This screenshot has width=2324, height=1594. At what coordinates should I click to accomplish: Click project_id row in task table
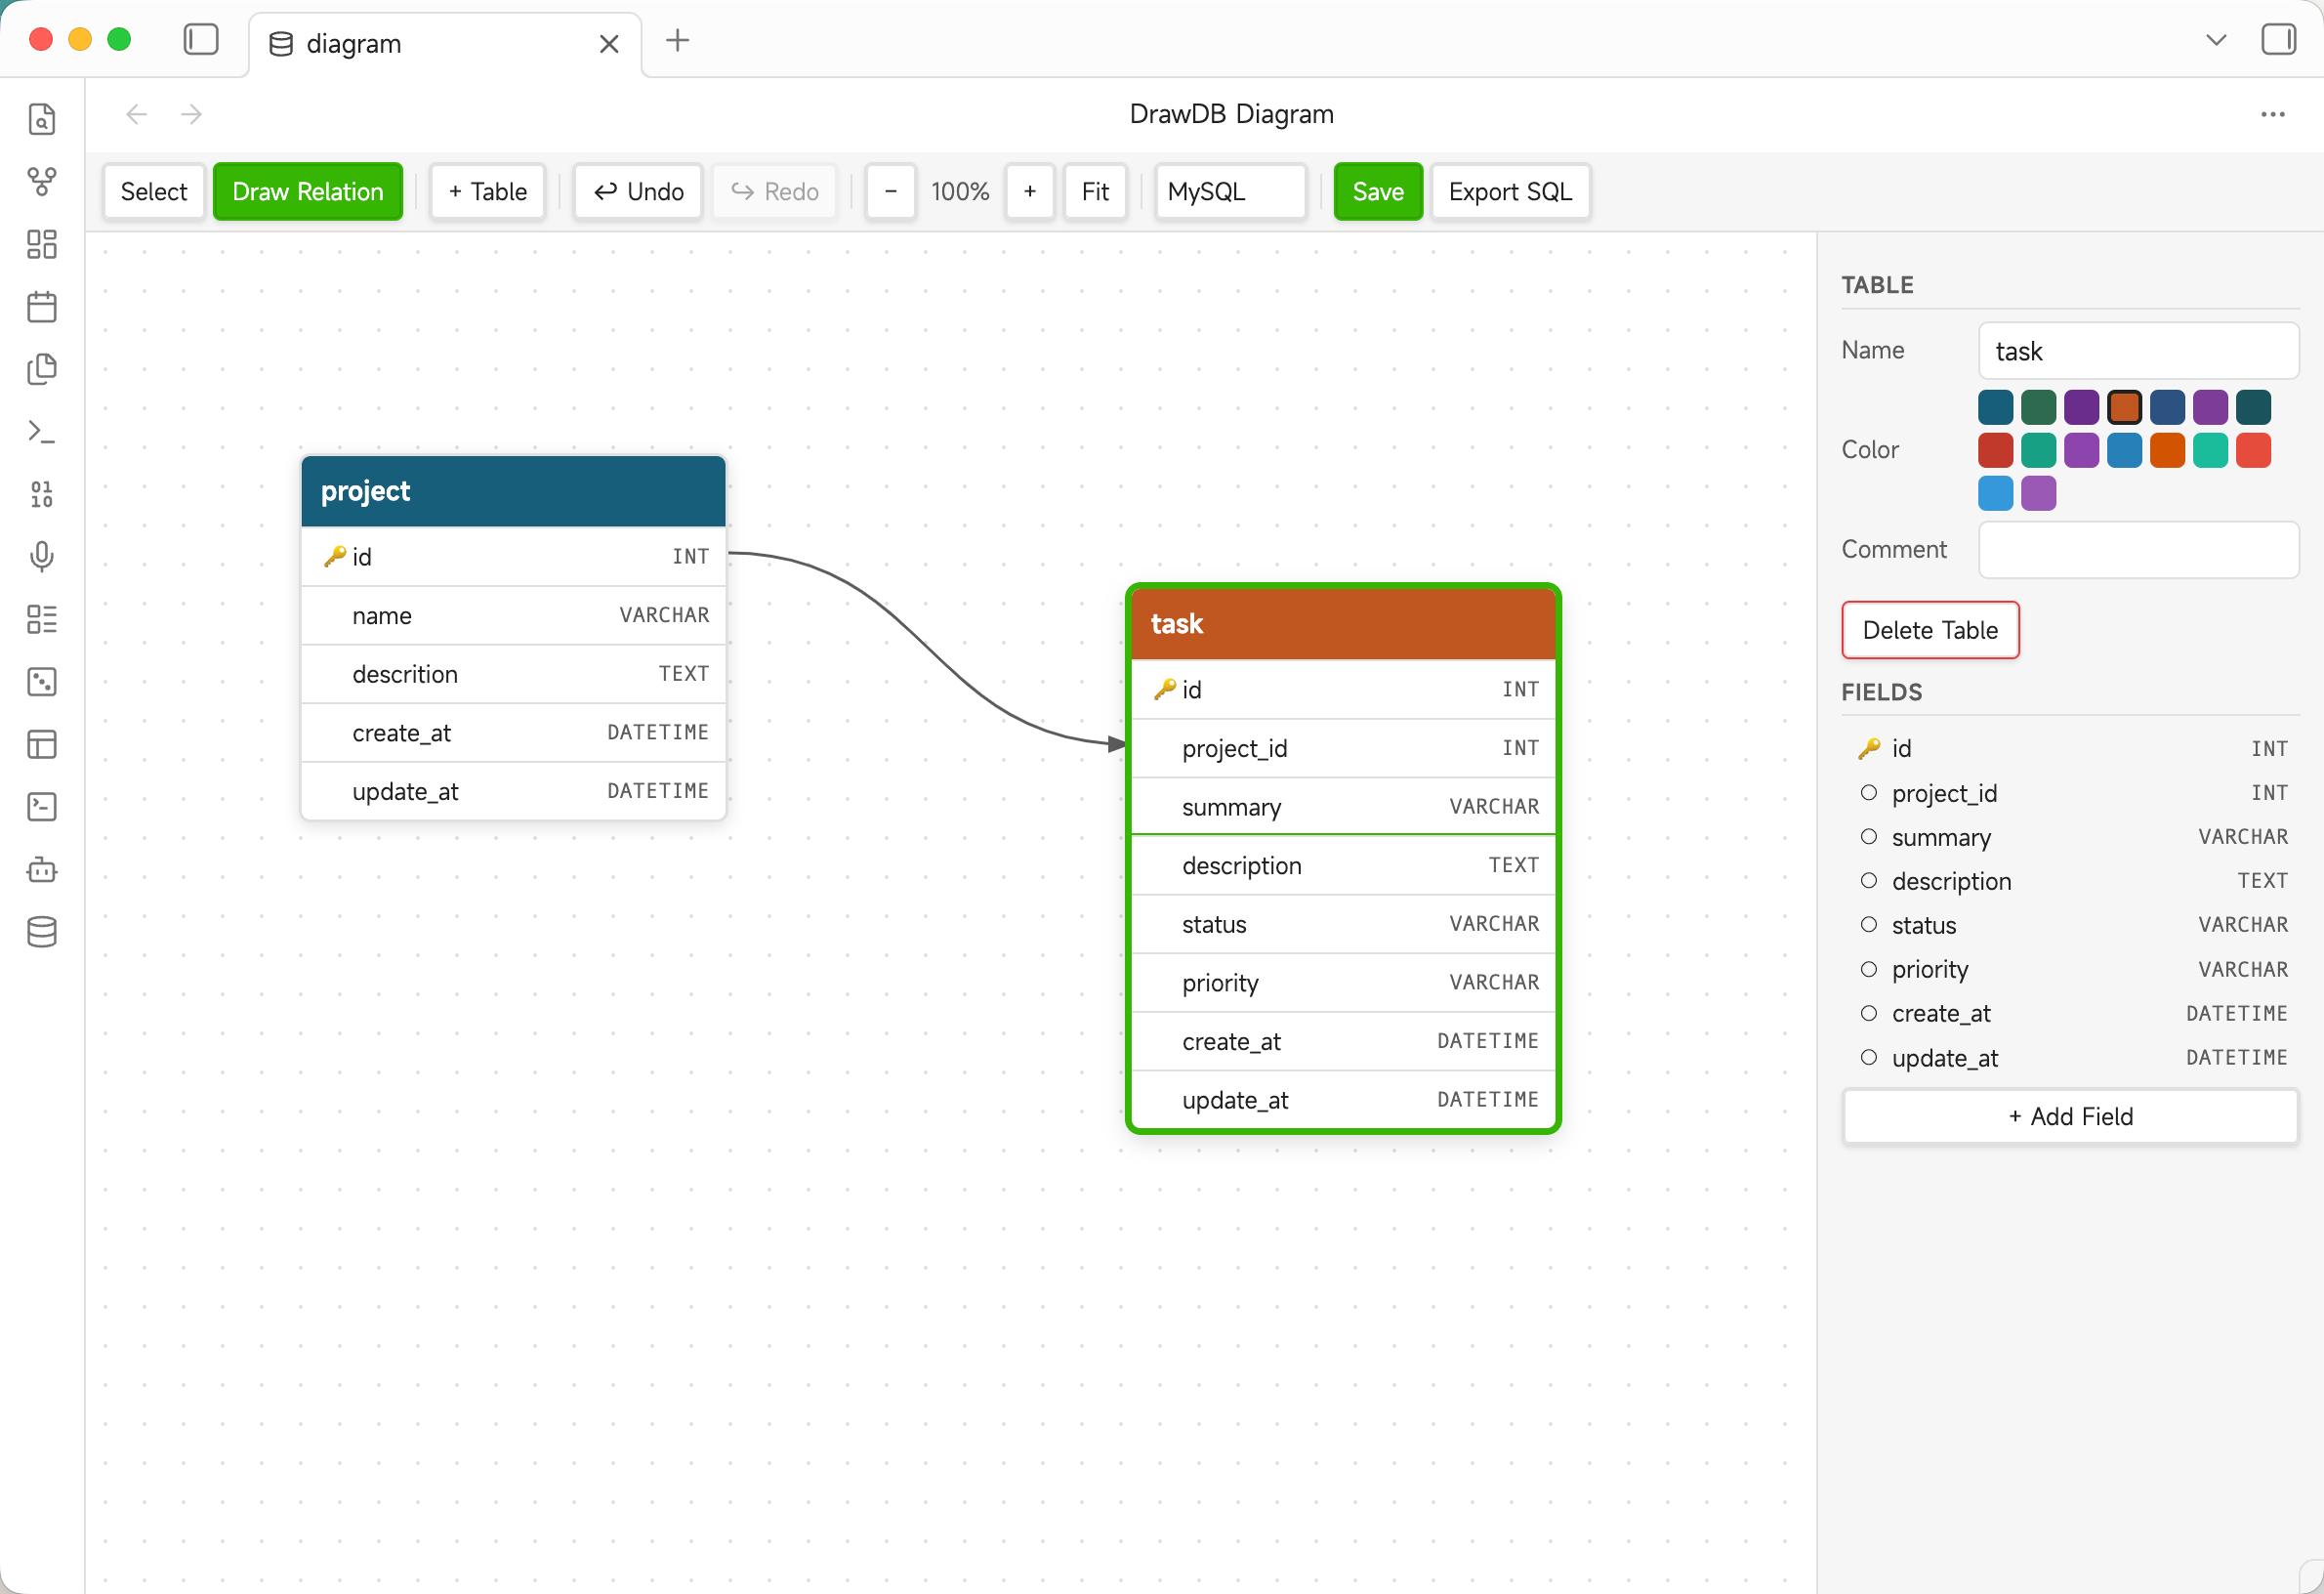(x=1343, y=748)
